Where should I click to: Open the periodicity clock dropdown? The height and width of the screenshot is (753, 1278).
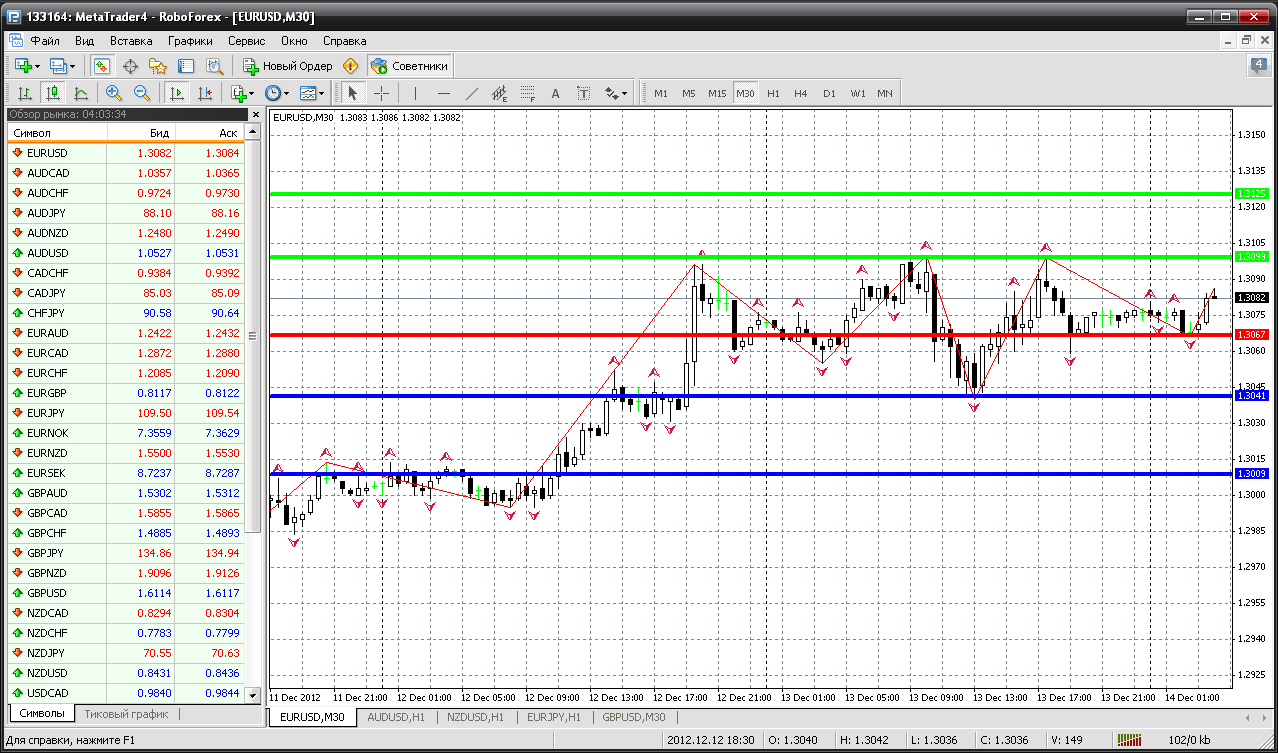(x=276, y=93)
